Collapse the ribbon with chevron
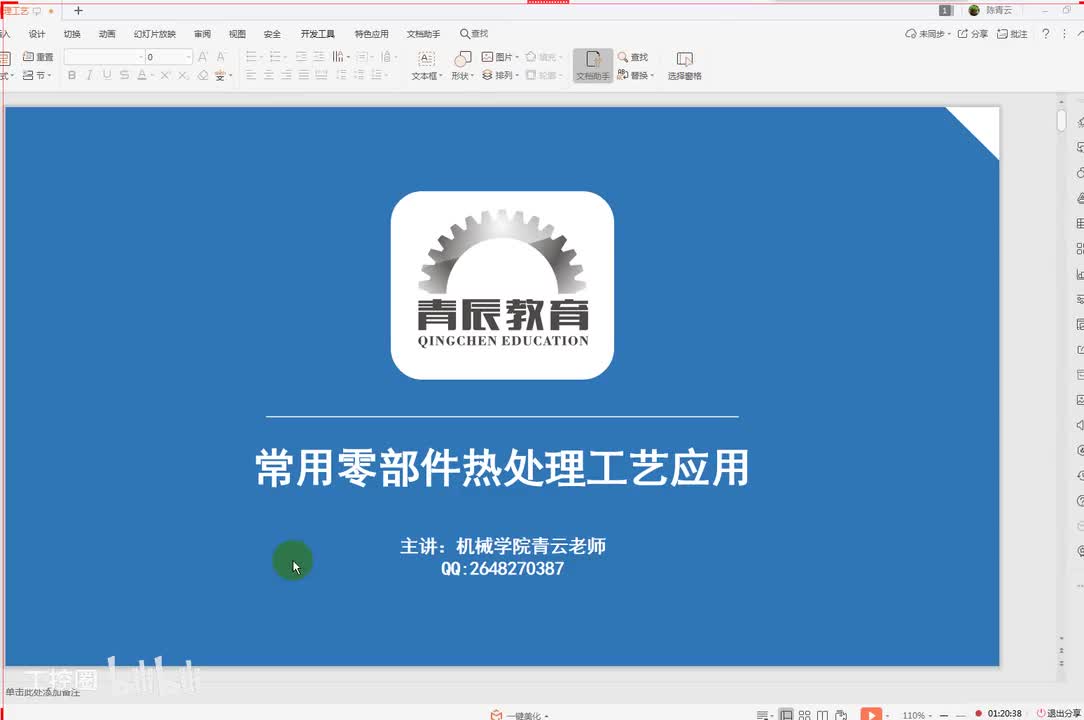 click(1080, 33)
